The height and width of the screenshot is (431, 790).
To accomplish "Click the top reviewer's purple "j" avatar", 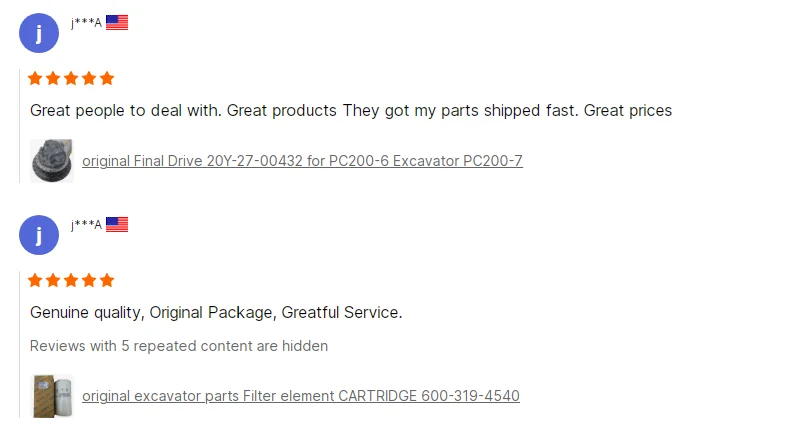I will click(x=39, y=33).
